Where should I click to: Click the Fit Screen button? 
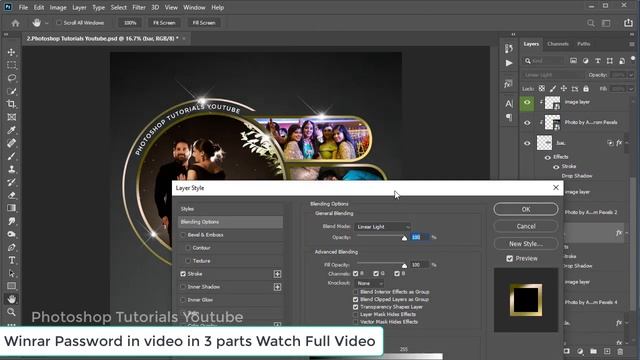(x=164, y=23)
